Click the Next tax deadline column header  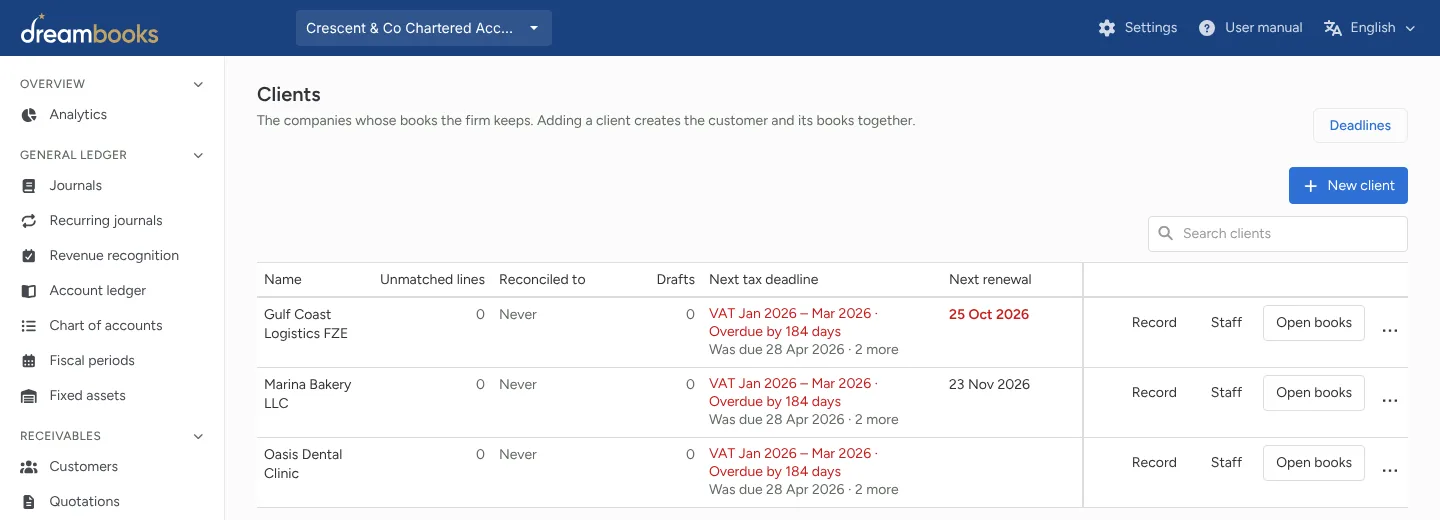(x=764, y=280)
